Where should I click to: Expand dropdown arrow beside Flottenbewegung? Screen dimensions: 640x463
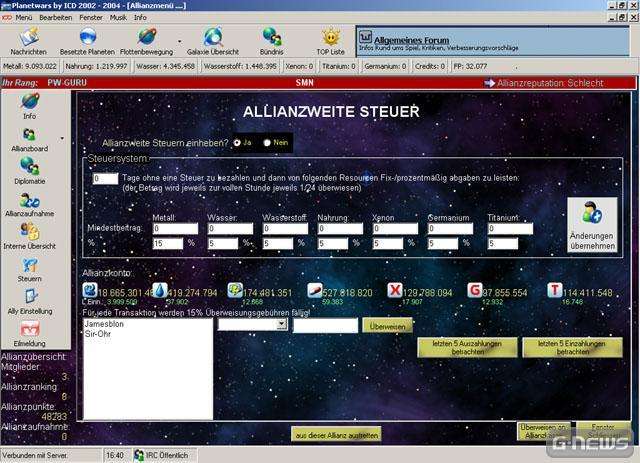click(180, 41)
